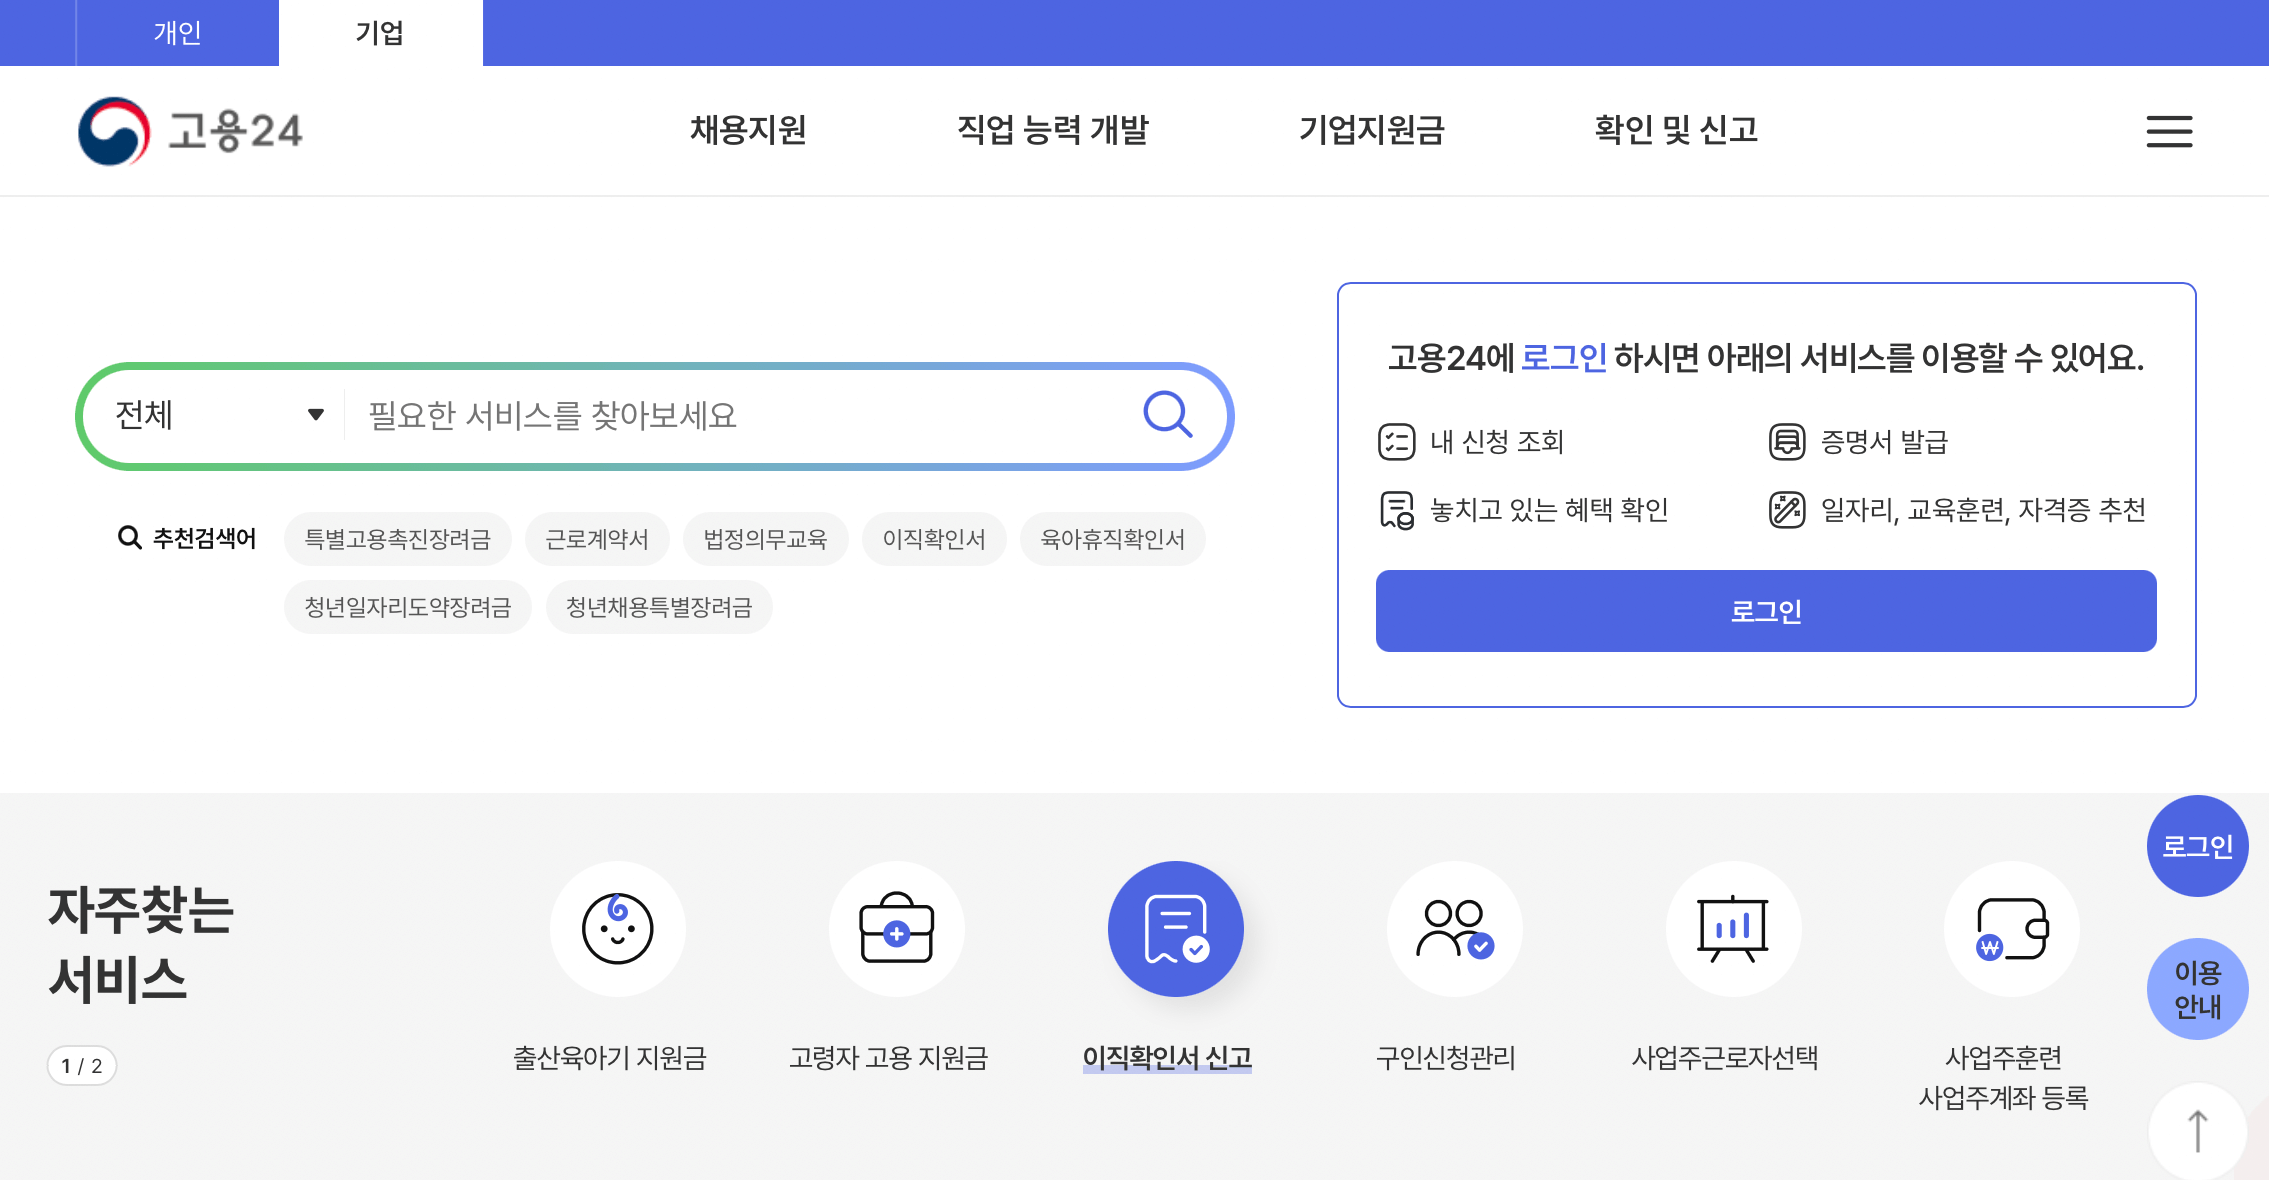Open the service page indicator 1/2
The width and height of the screenshot is (2269, 1180).
(82, 1066)
